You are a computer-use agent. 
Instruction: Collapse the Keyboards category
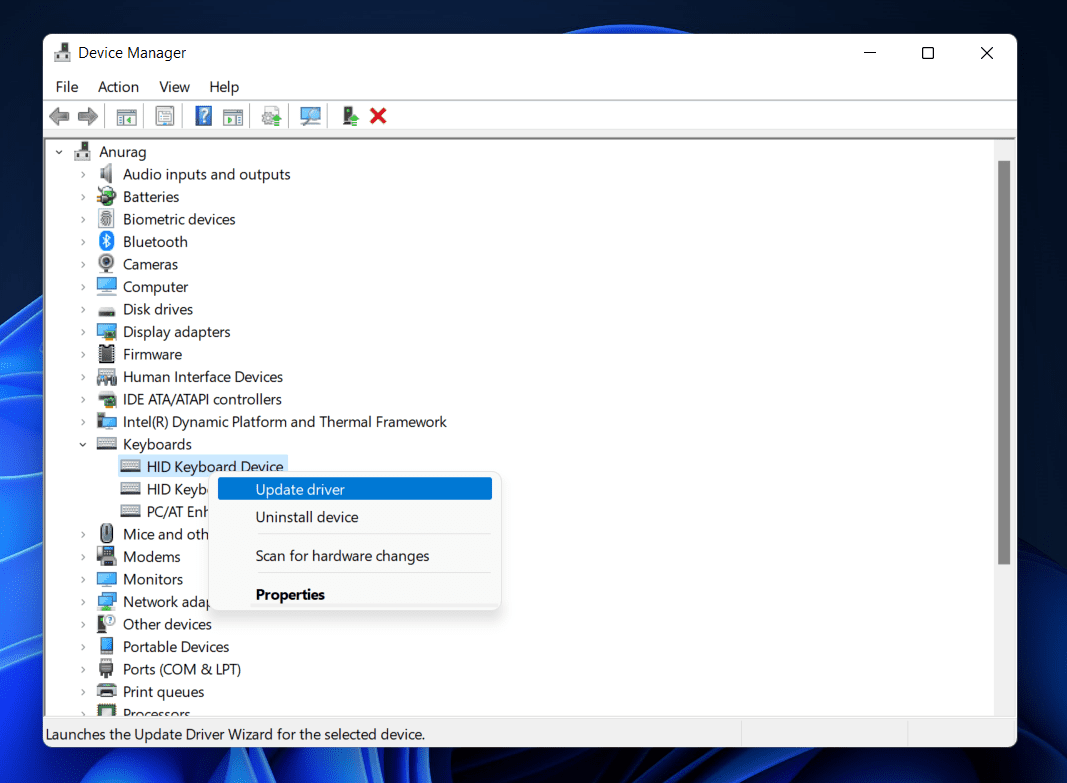[x=84, y=444]
